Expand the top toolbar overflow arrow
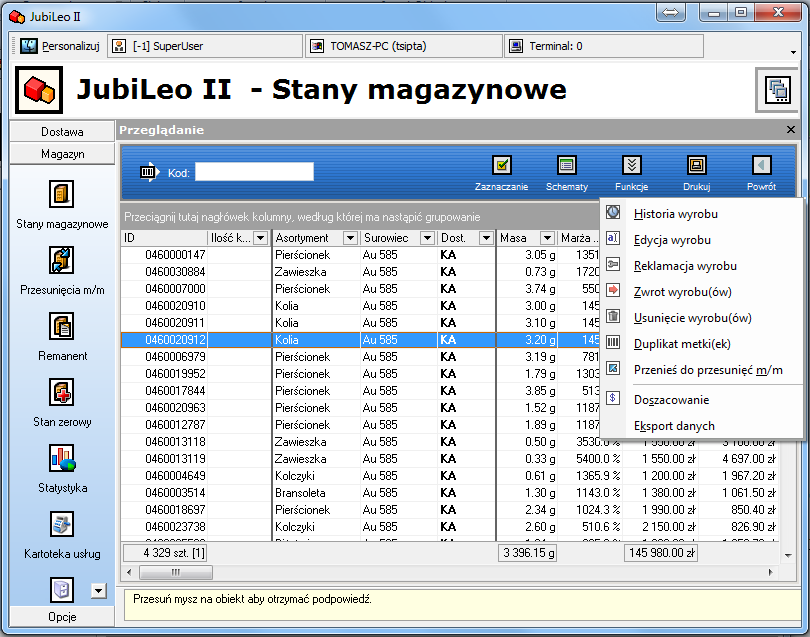Image resolution: width=810 pixels, height=637 pixels. pyautogui.click(x=793, y=52)
